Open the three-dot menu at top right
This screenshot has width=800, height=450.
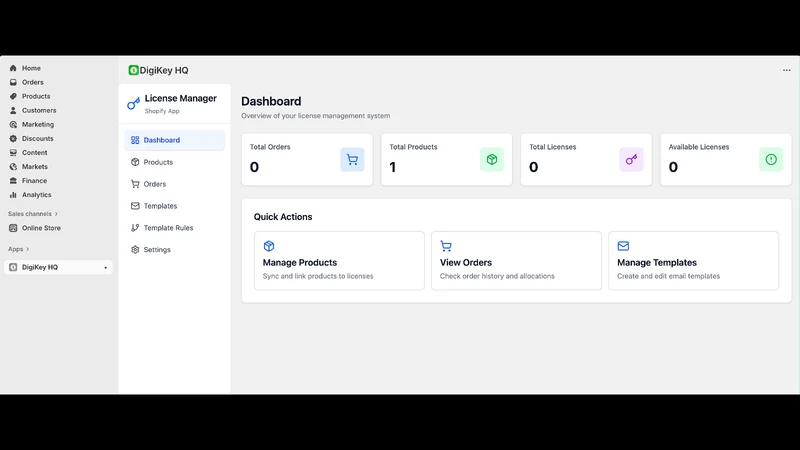click(x=787, y=70)
